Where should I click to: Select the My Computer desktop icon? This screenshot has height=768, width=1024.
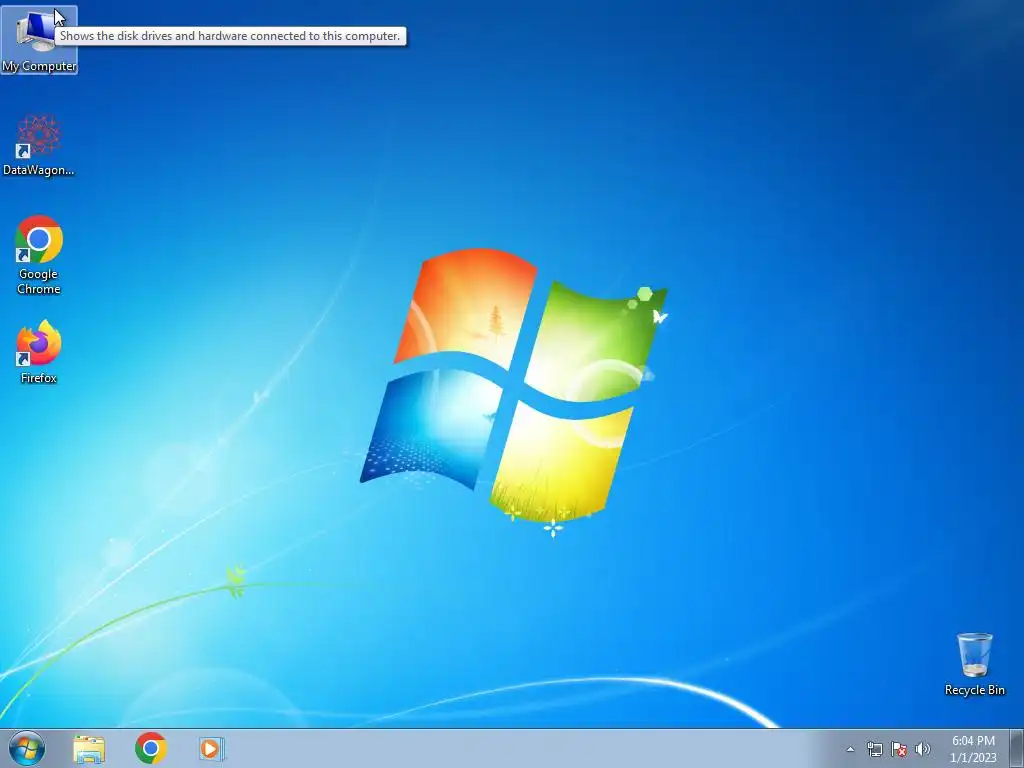coord(39,40)
